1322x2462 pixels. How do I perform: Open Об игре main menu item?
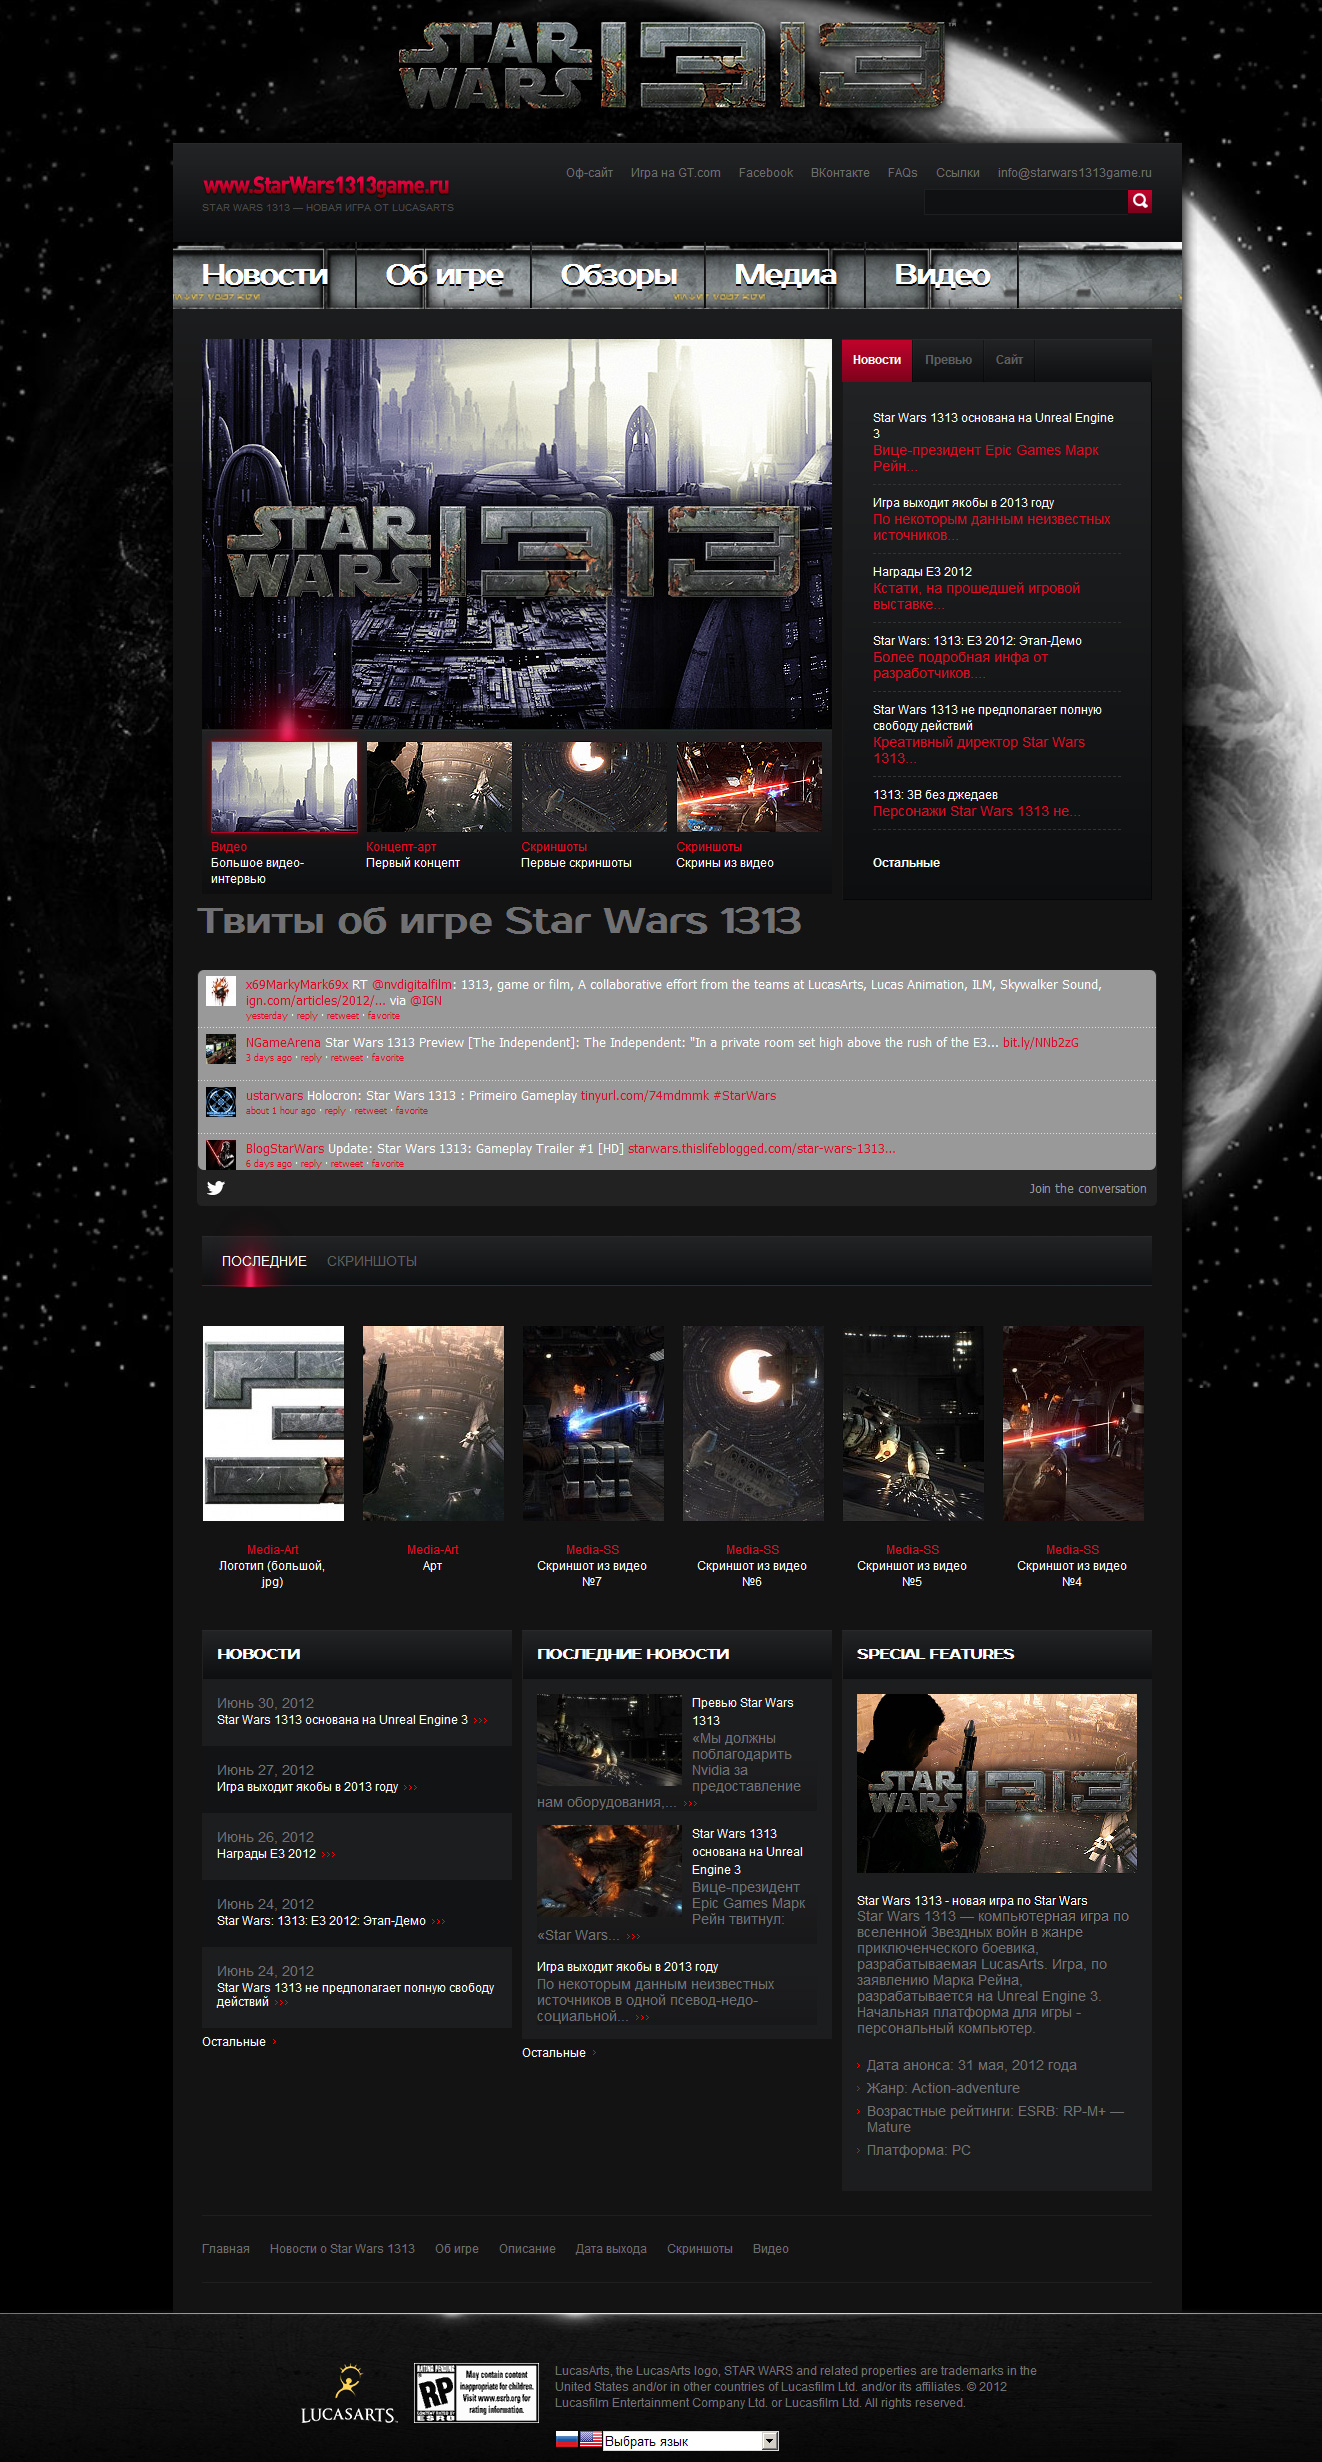tap(444, 275)
